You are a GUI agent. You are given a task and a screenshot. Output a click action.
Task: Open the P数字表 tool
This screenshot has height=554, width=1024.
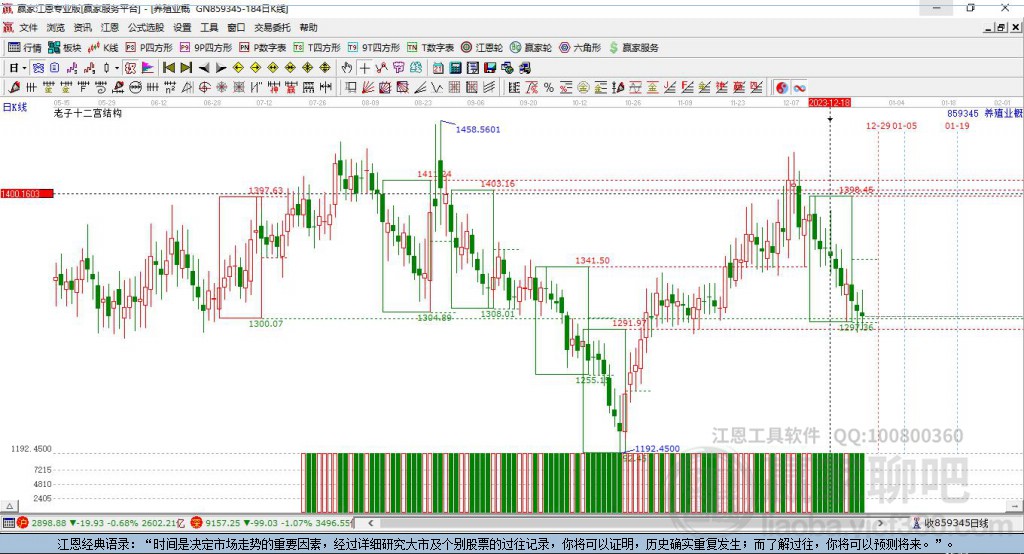click(x=263, y=48)
